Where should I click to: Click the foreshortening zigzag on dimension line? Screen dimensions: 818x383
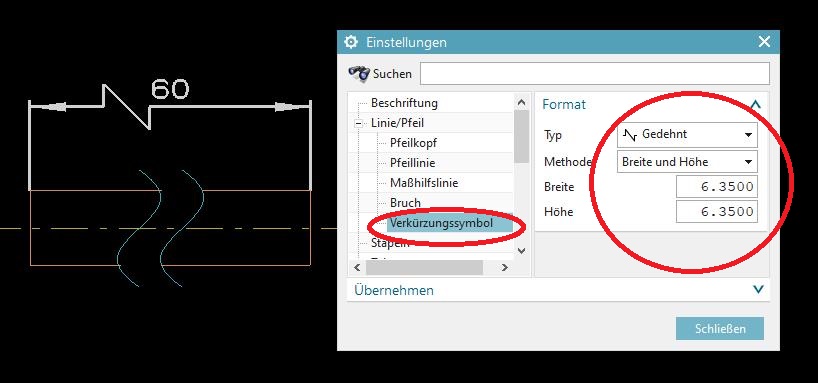tap(127, 106)
